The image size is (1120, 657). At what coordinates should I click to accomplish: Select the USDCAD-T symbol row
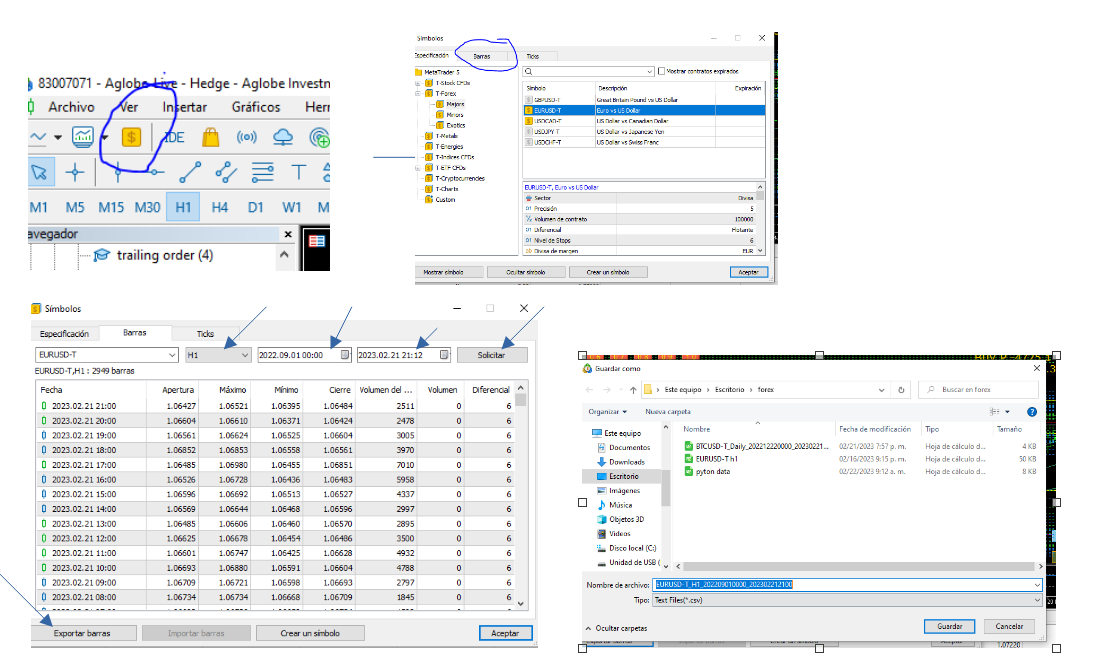[644, 121]
